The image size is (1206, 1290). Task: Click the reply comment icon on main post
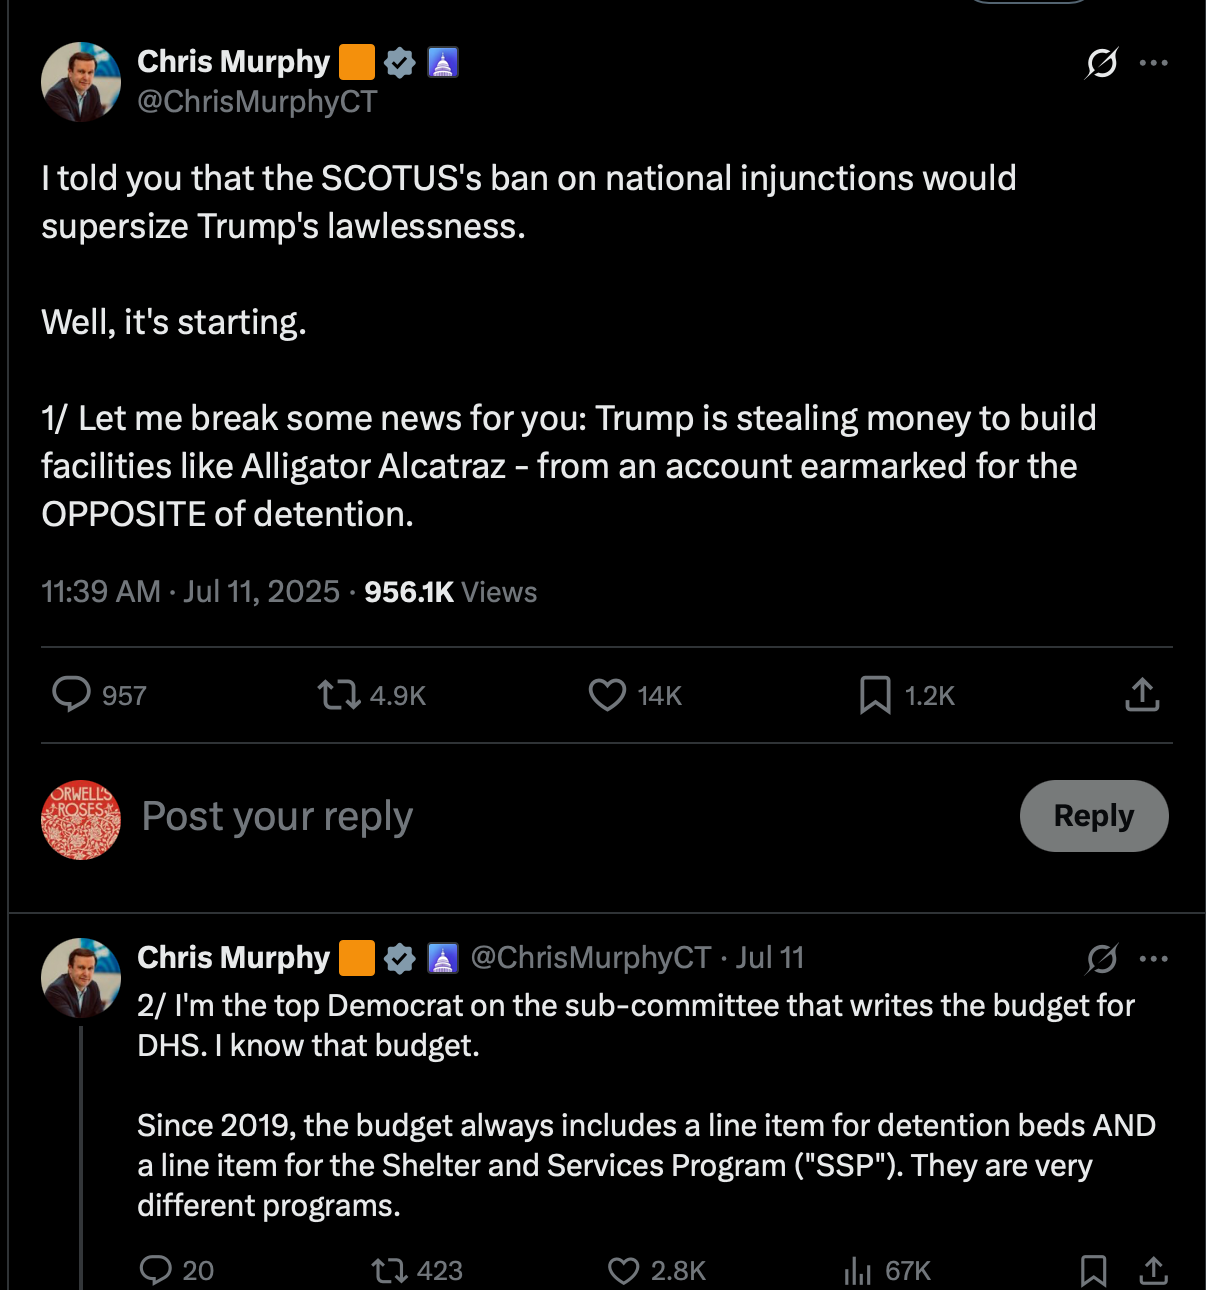[x=71, y=694]
